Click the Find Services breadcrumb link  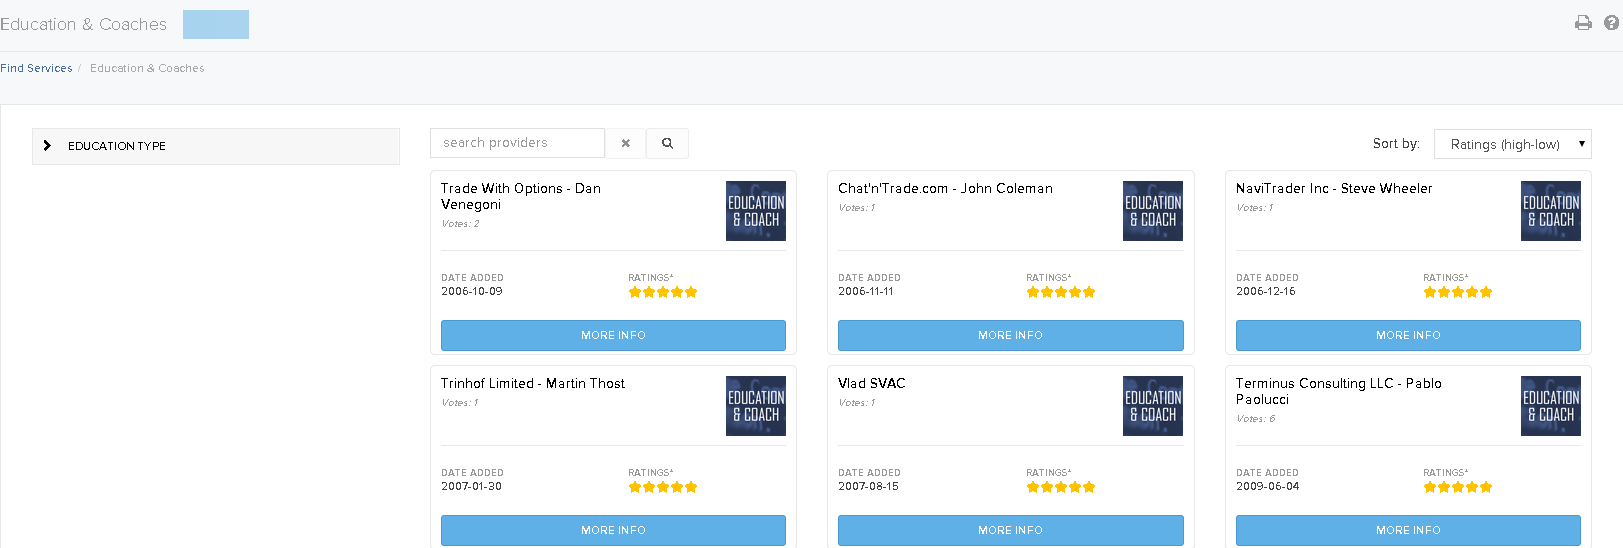coord(36,68)
